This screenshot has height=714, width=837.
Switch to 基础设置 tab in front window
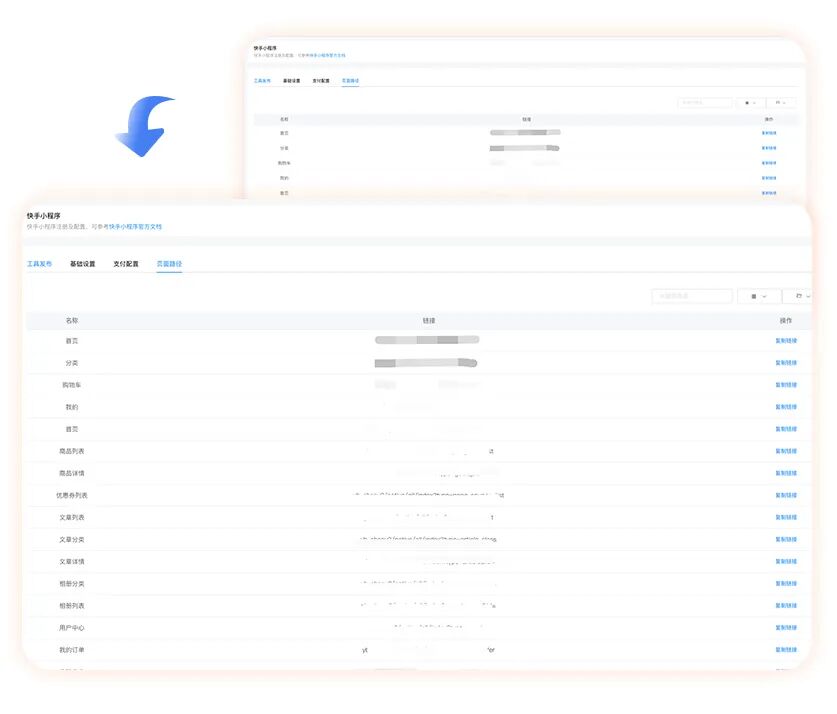pos(83,264)
